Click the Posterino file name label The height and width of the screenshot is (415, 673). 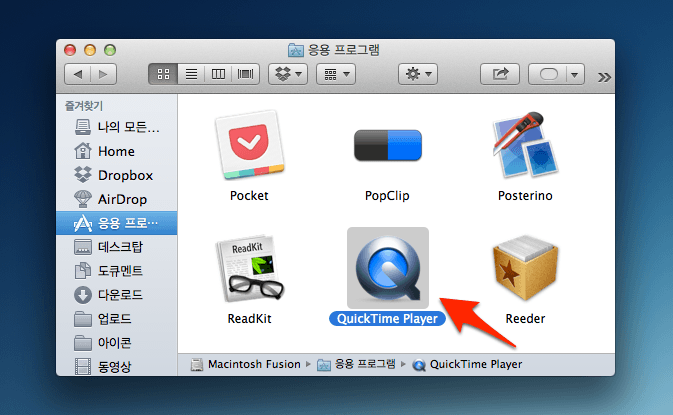[x=525, y=196]
